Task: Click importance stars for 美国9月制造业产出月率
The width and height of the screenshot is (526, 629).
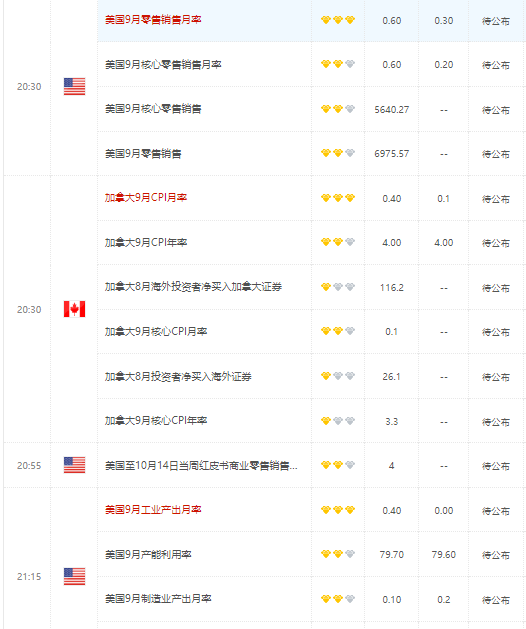Action: pos(338,599)
